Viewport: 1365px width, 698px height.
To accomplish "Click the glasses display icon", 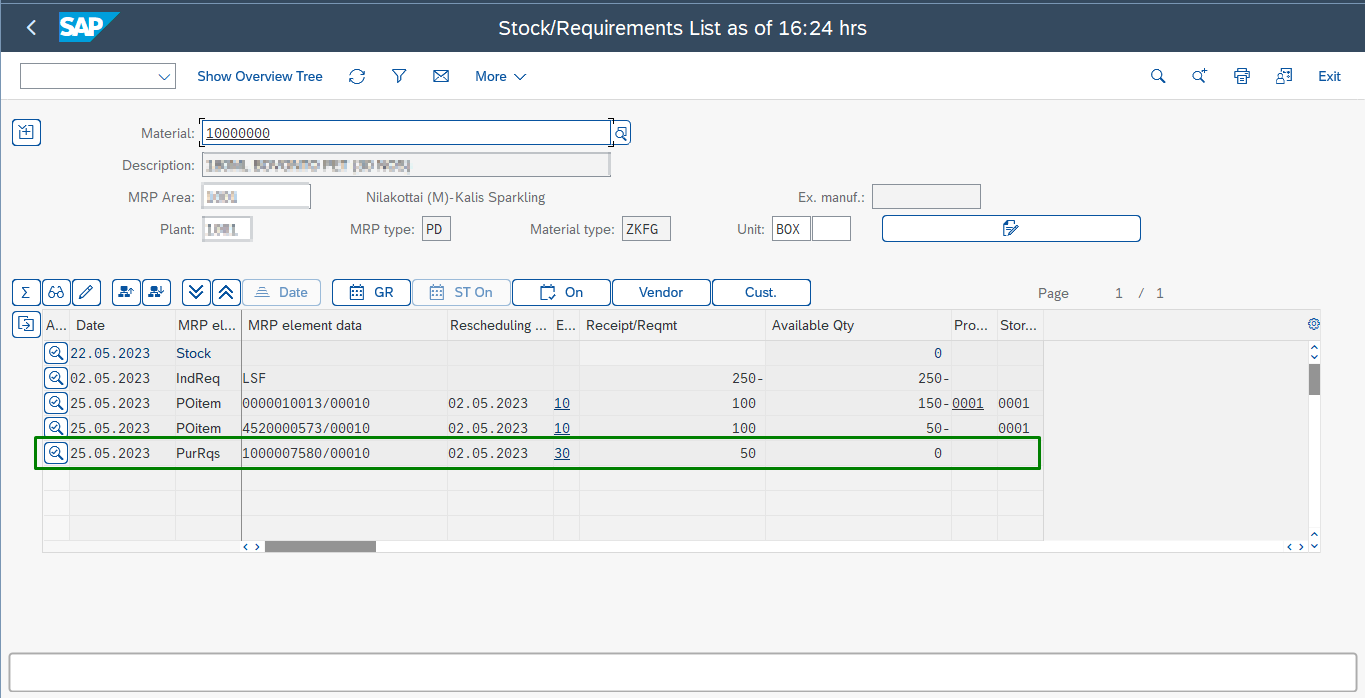I will [56, 292].
